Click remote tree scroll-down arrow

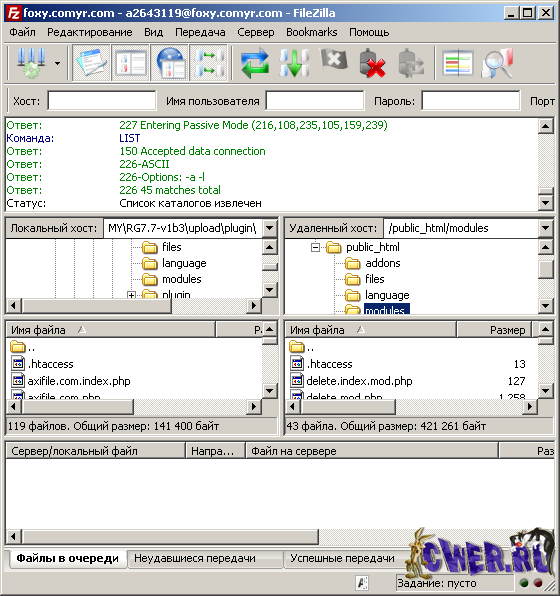[x=546, y=306]
